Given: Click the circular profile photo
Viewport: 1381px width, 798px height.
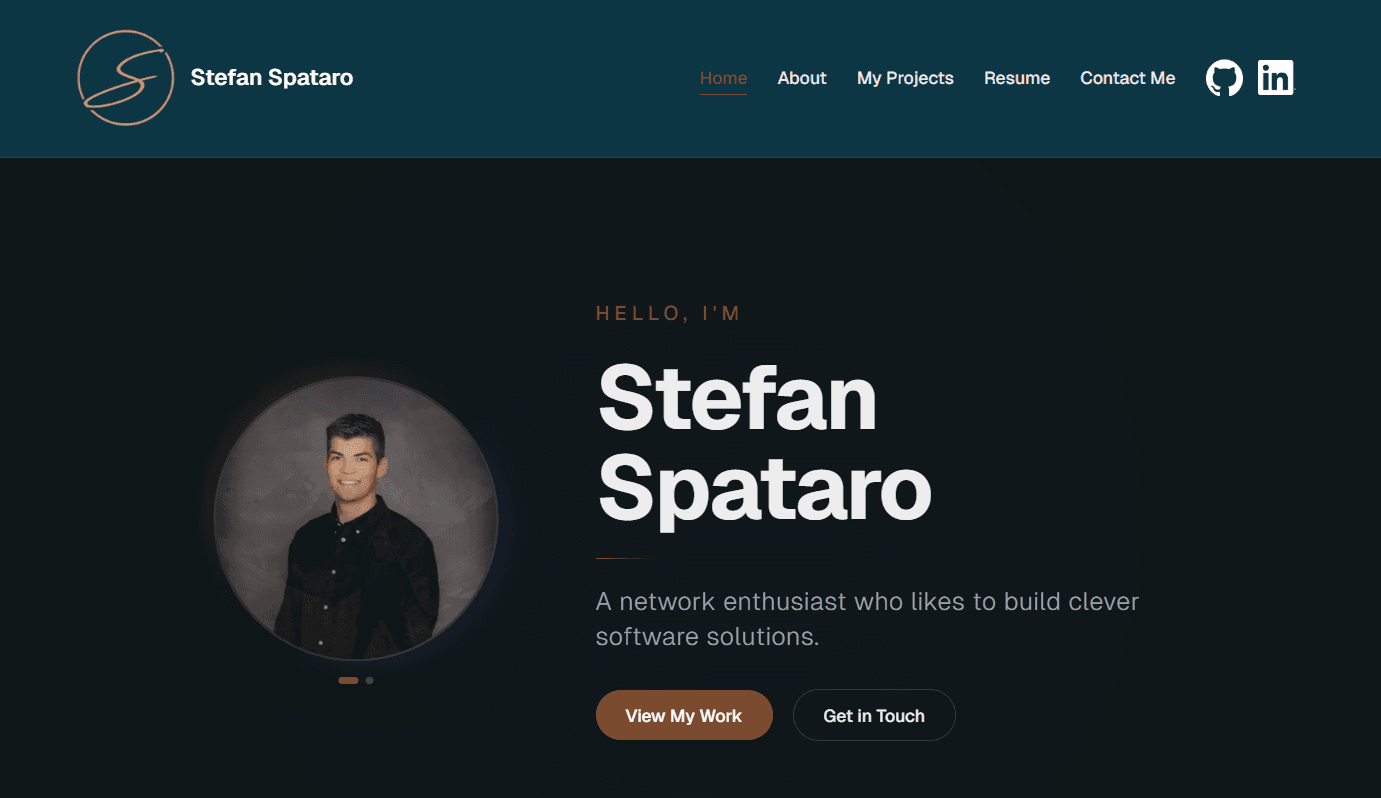Looking at the screenshot, I should click(355, 517).
